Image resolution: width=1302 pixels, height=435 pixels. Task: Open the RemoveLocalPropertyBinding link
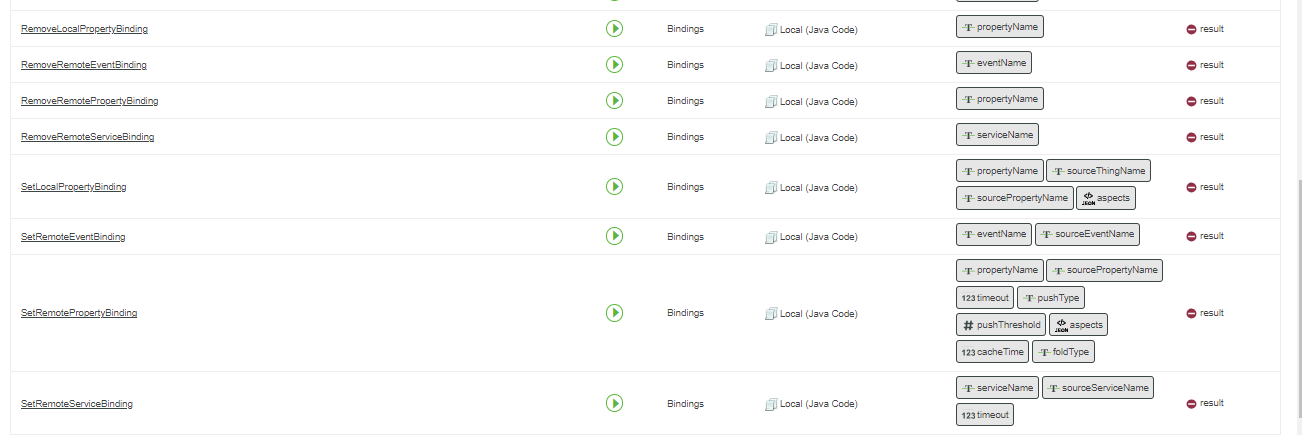click(x=84, y=29)
